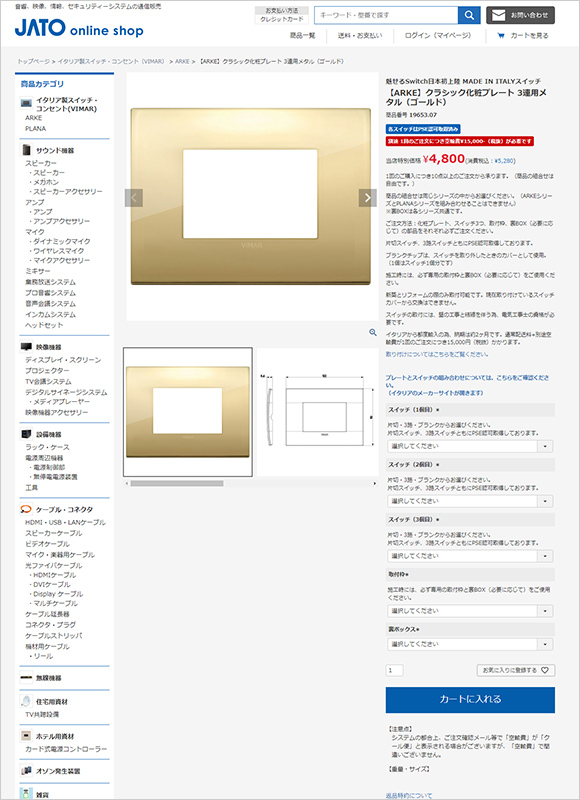Click the 無線機器 category icon
The image size is (580, 800).
(x=26, y=678)
